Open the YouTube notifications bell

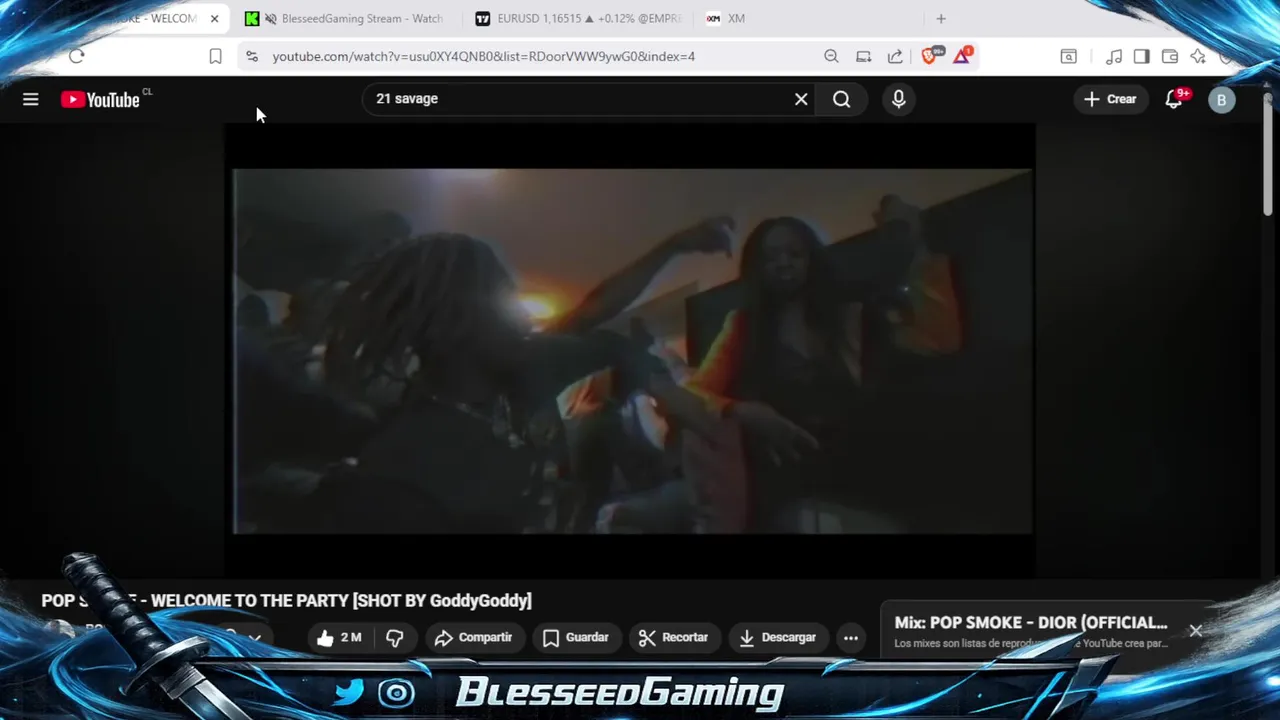[x=1174, y=99]
